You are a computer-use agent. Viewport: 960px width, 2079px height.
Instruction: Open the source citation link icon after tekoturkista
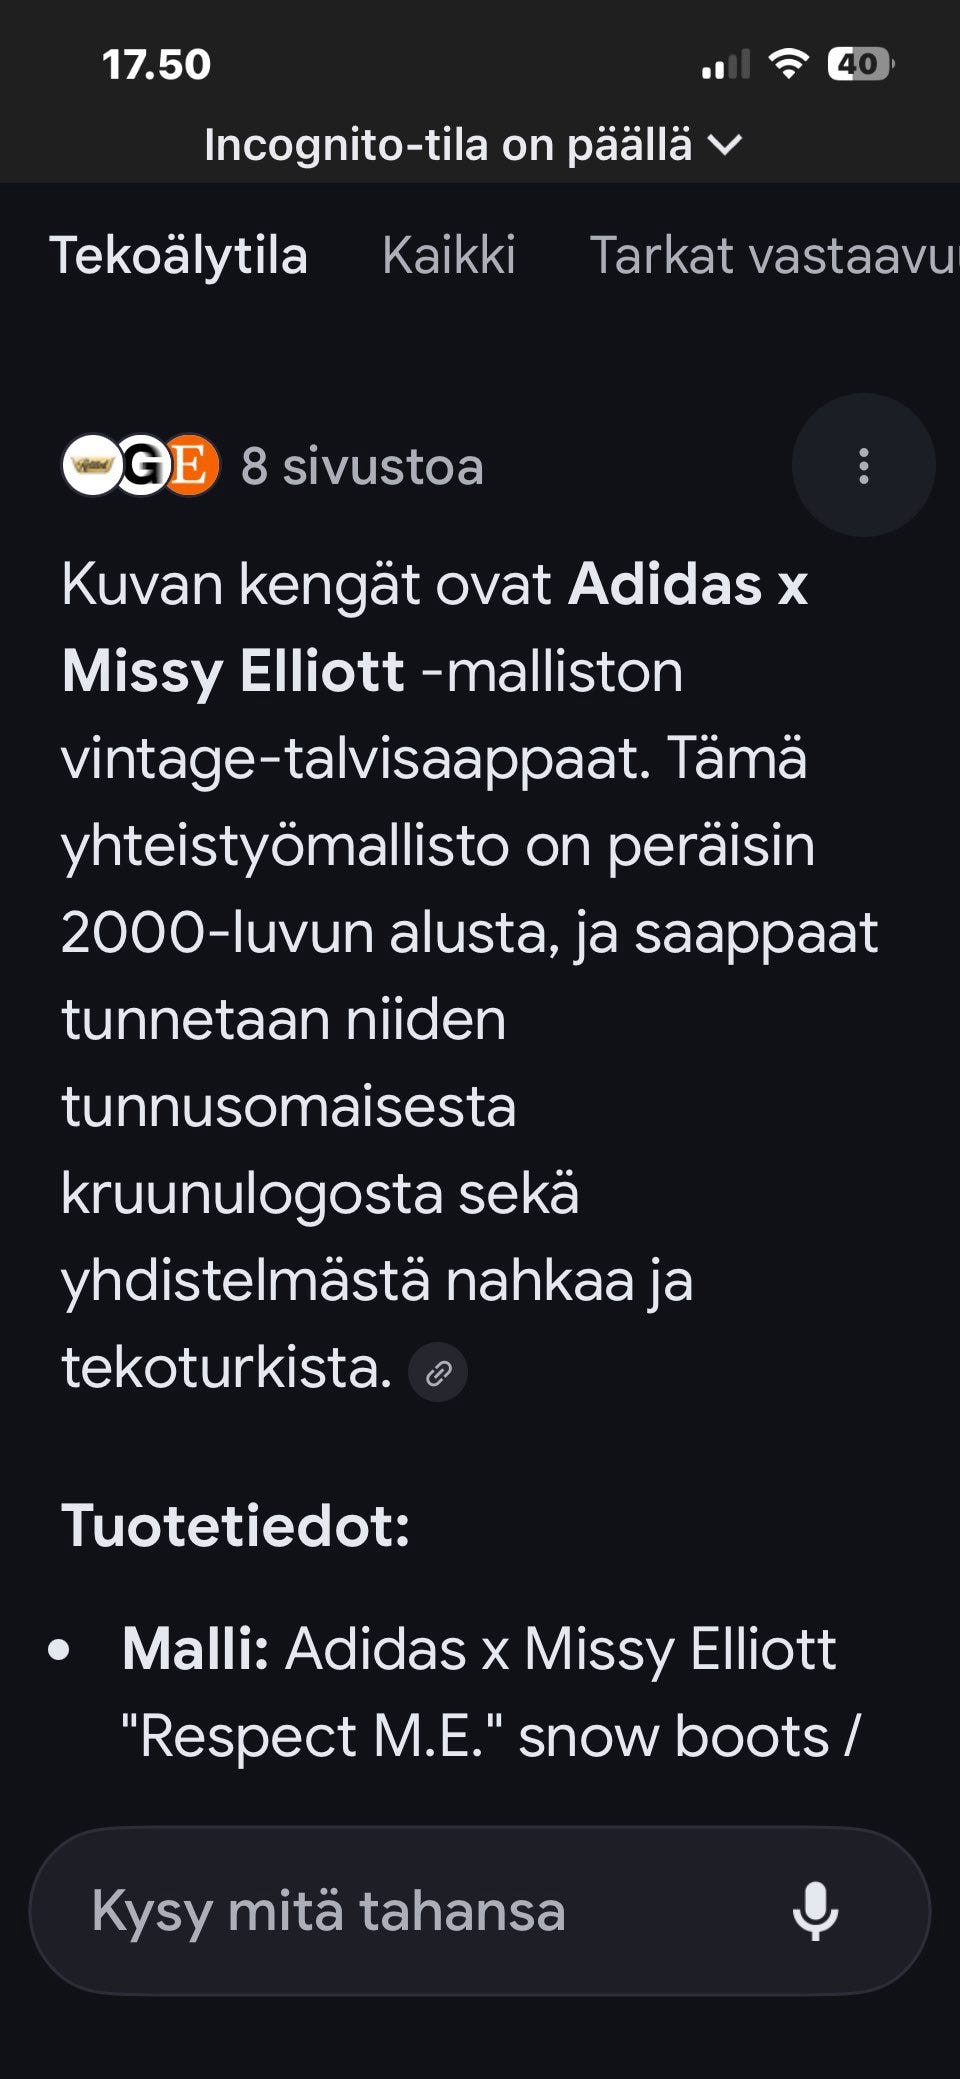click(438, 1372)
